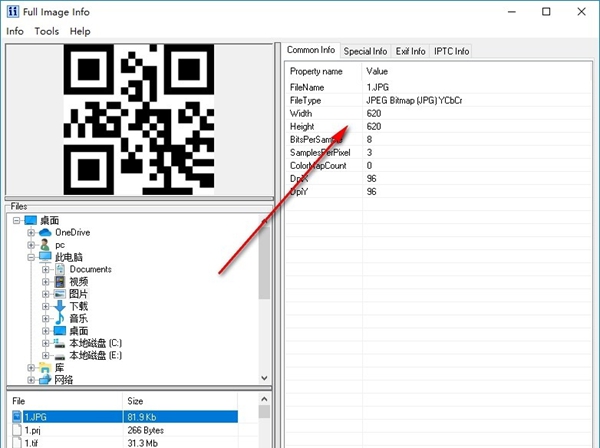Sort by the Size column header
This screenshot has width=600, height=448.
coord(181,401)
